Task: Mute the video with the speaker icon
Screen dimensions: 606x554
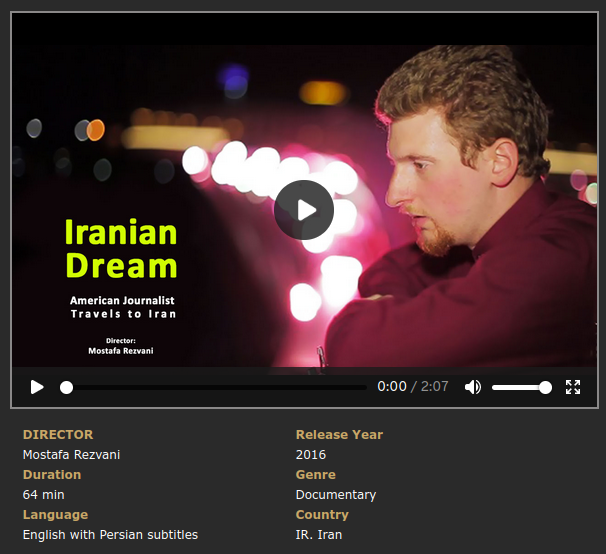Action: click(473, 387)
